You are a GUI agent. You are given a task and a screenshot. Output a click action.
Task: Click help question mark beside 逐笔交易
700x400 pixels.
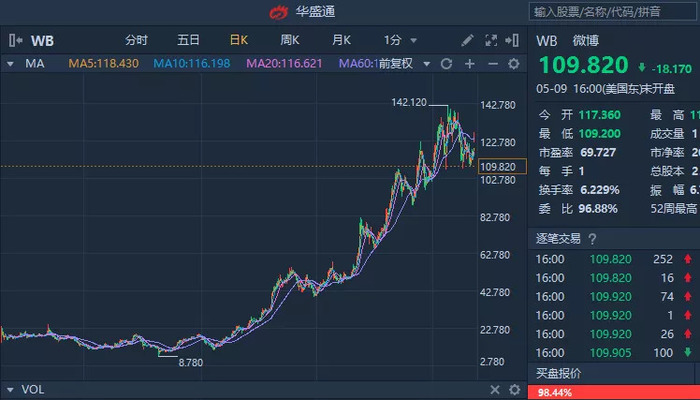pos(592,239)
